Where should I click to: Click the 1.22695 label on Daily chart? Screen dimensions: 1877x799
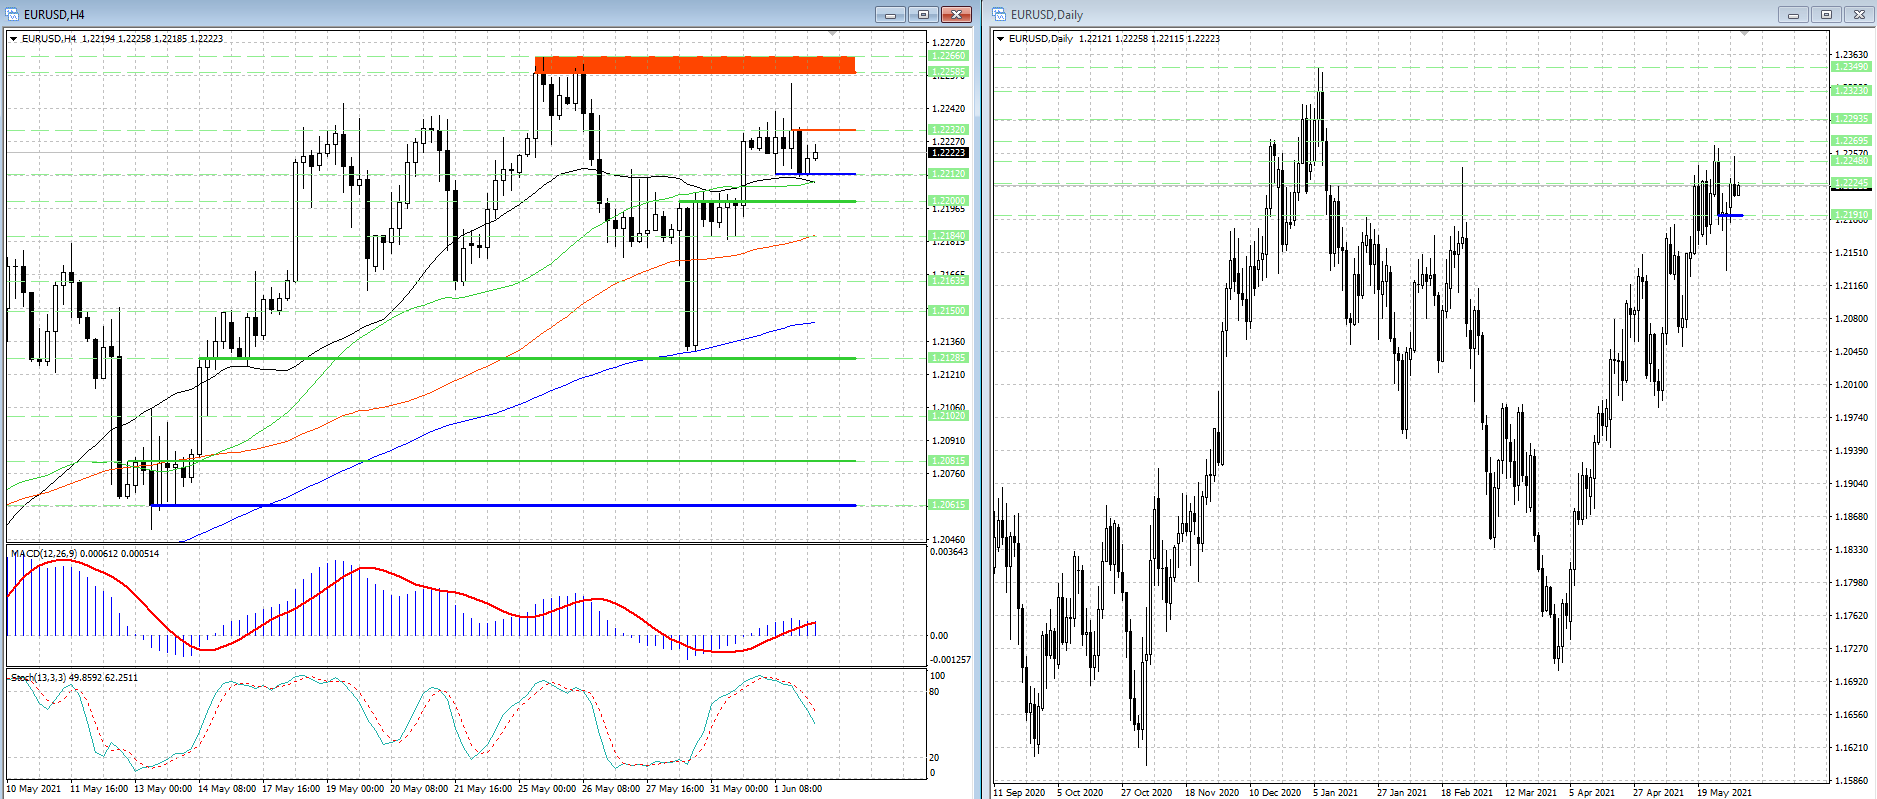1851,141
